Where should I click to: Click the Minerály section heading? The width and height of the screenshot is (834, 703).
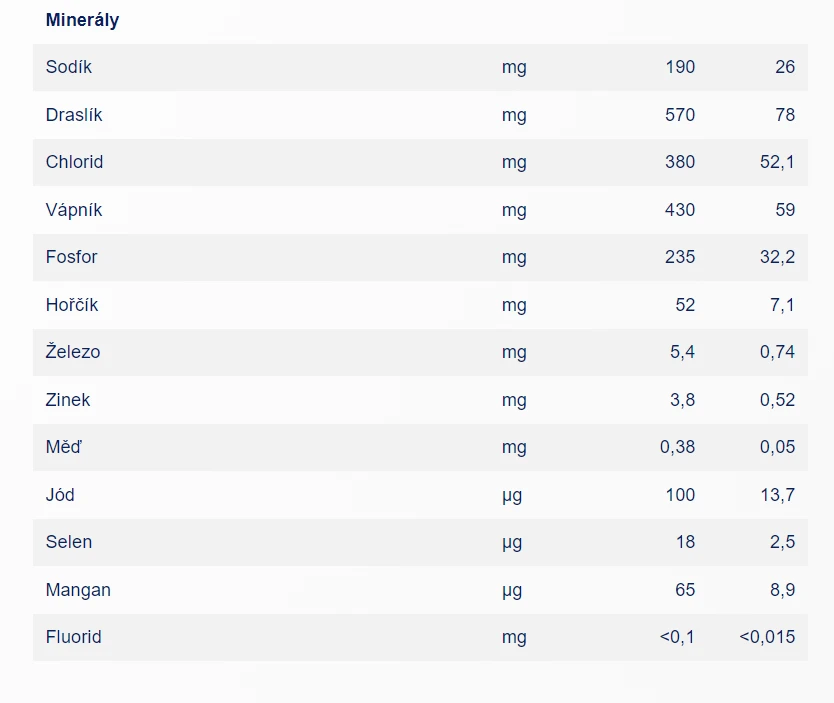pyautogui.click(x=82, y=20)
